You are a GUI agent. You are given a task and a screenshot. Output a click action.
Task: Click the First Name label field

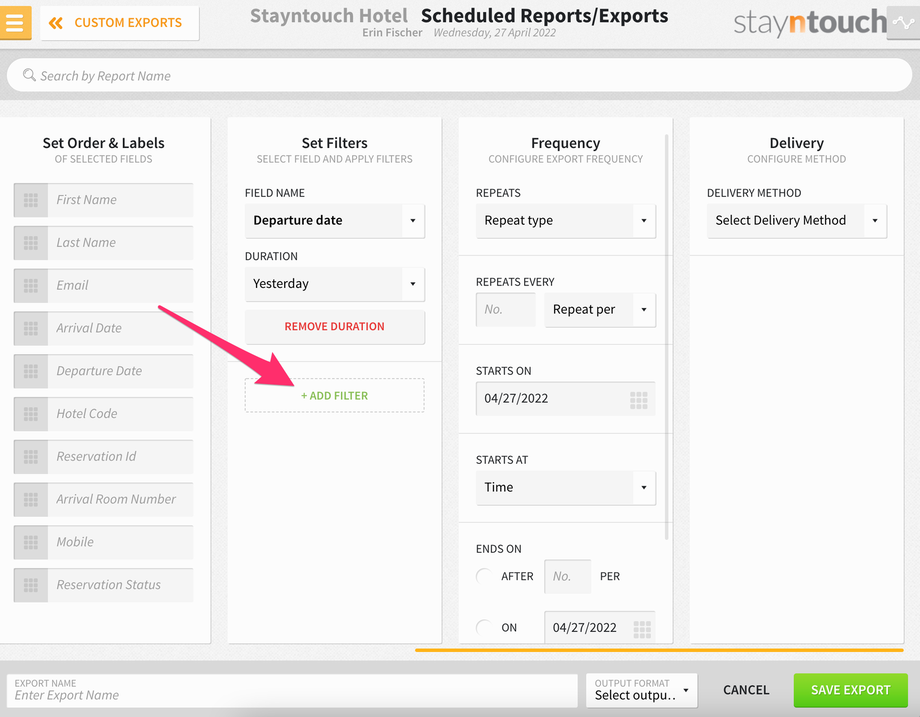click(x=120, y=200)
